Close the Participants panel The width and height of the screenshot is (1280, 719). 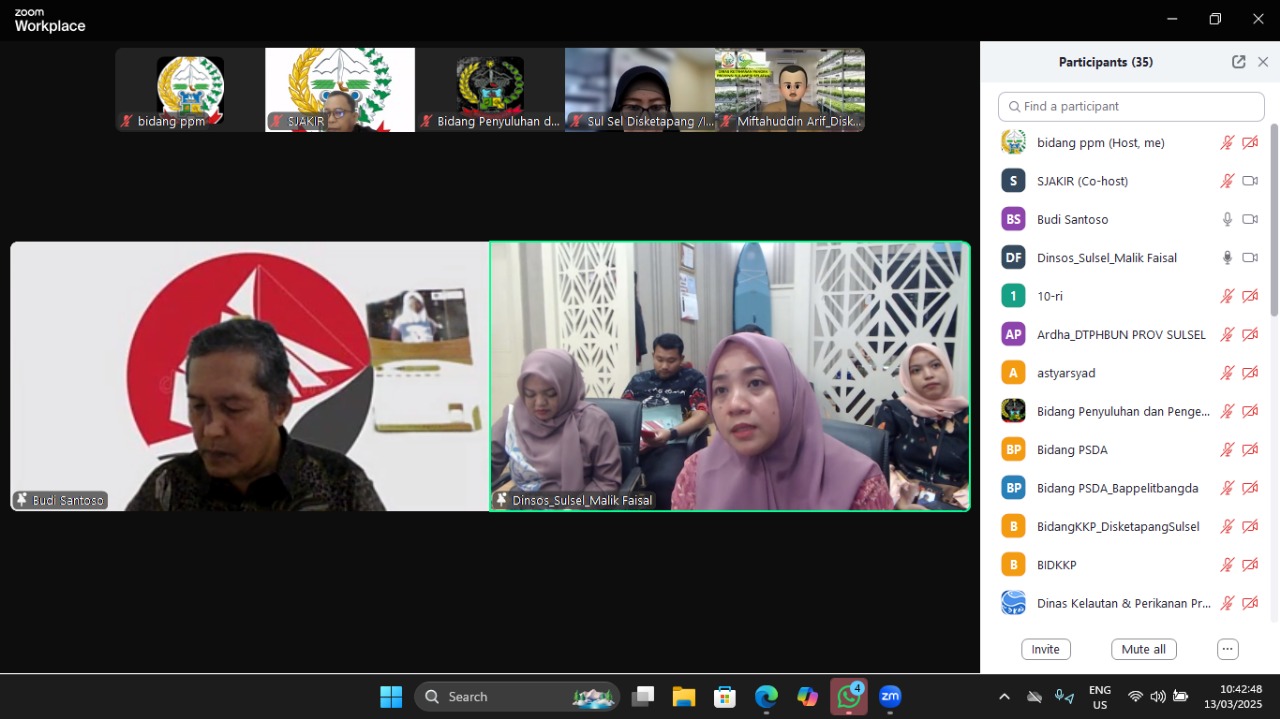tap(1263, 62)
